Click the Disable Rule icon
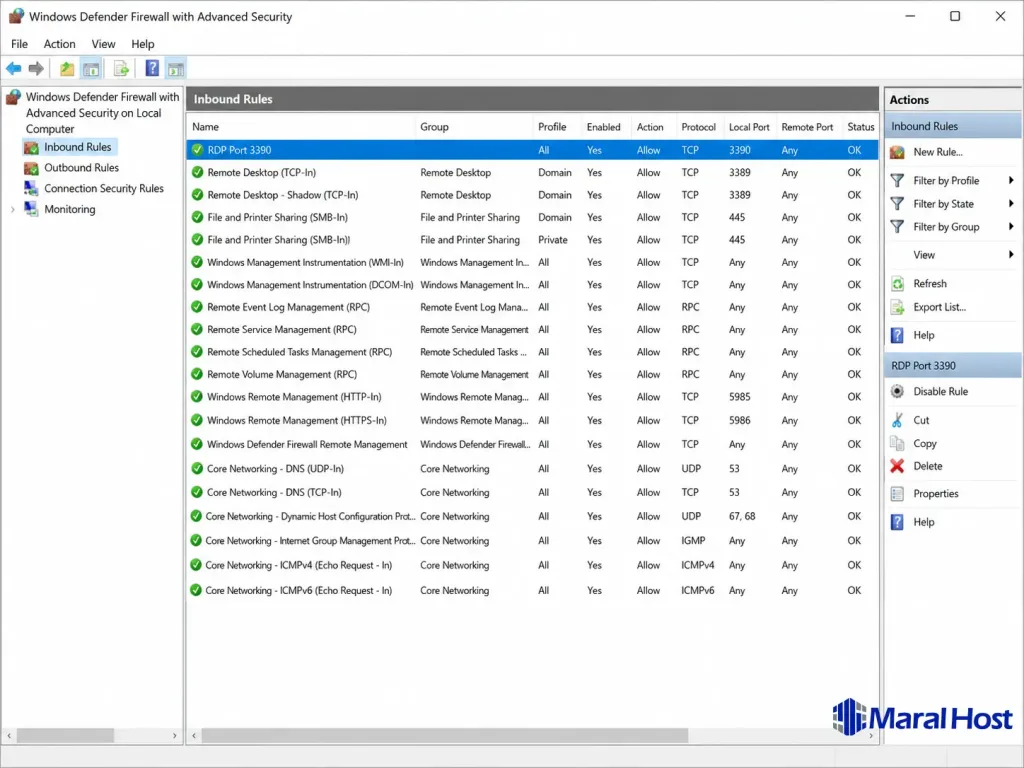 [897, 391]
